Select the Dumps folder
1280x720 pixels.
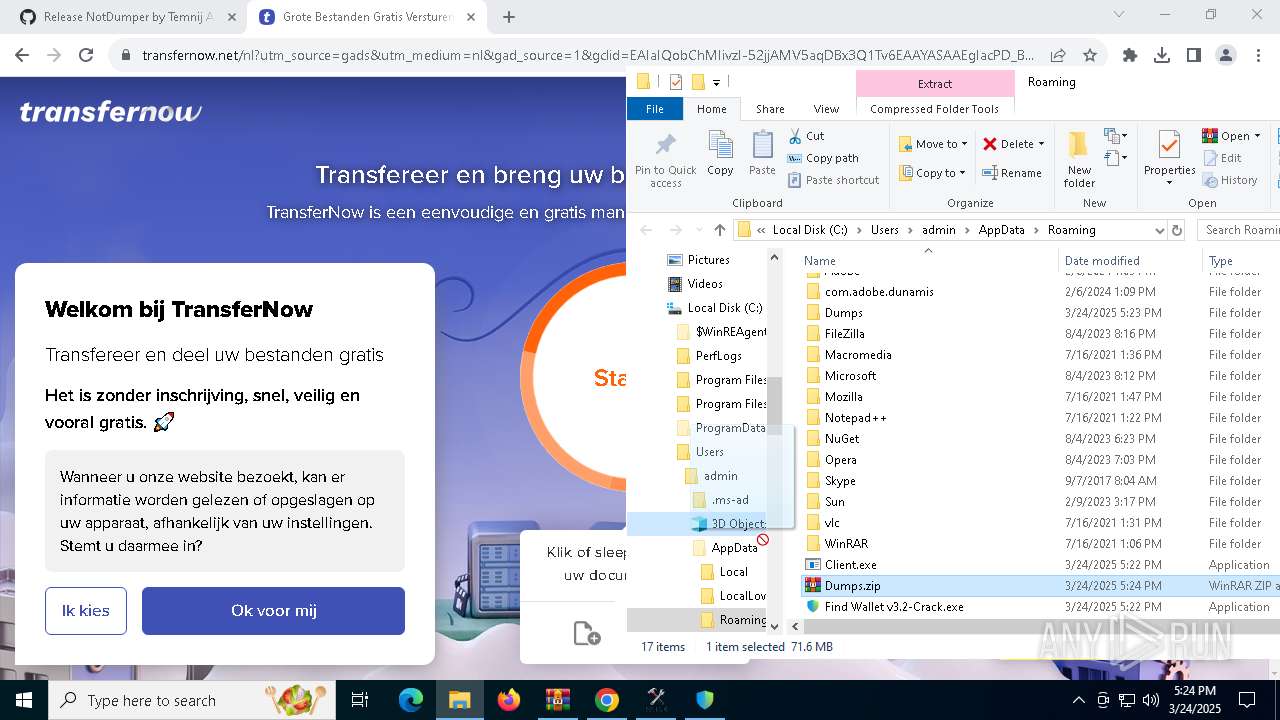(x=844, y=313)
